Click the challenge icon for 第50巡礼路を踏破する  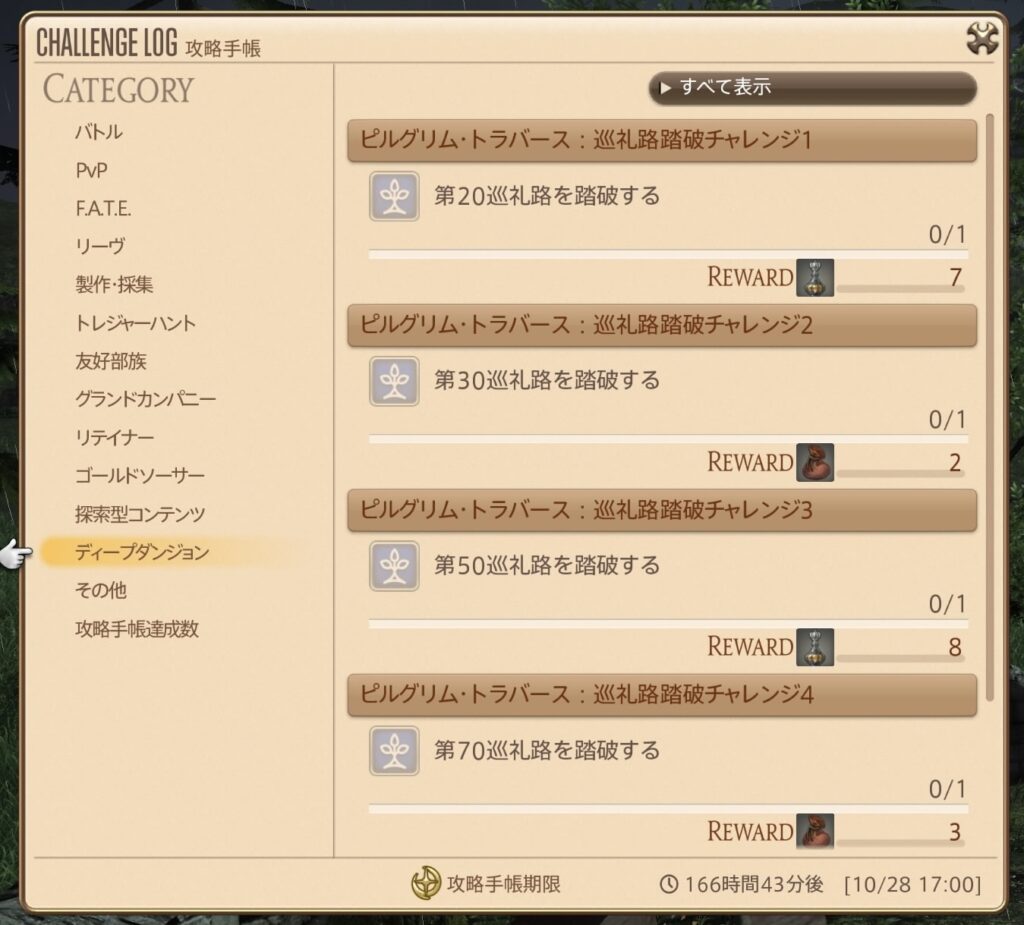click(x=394, y=566)
